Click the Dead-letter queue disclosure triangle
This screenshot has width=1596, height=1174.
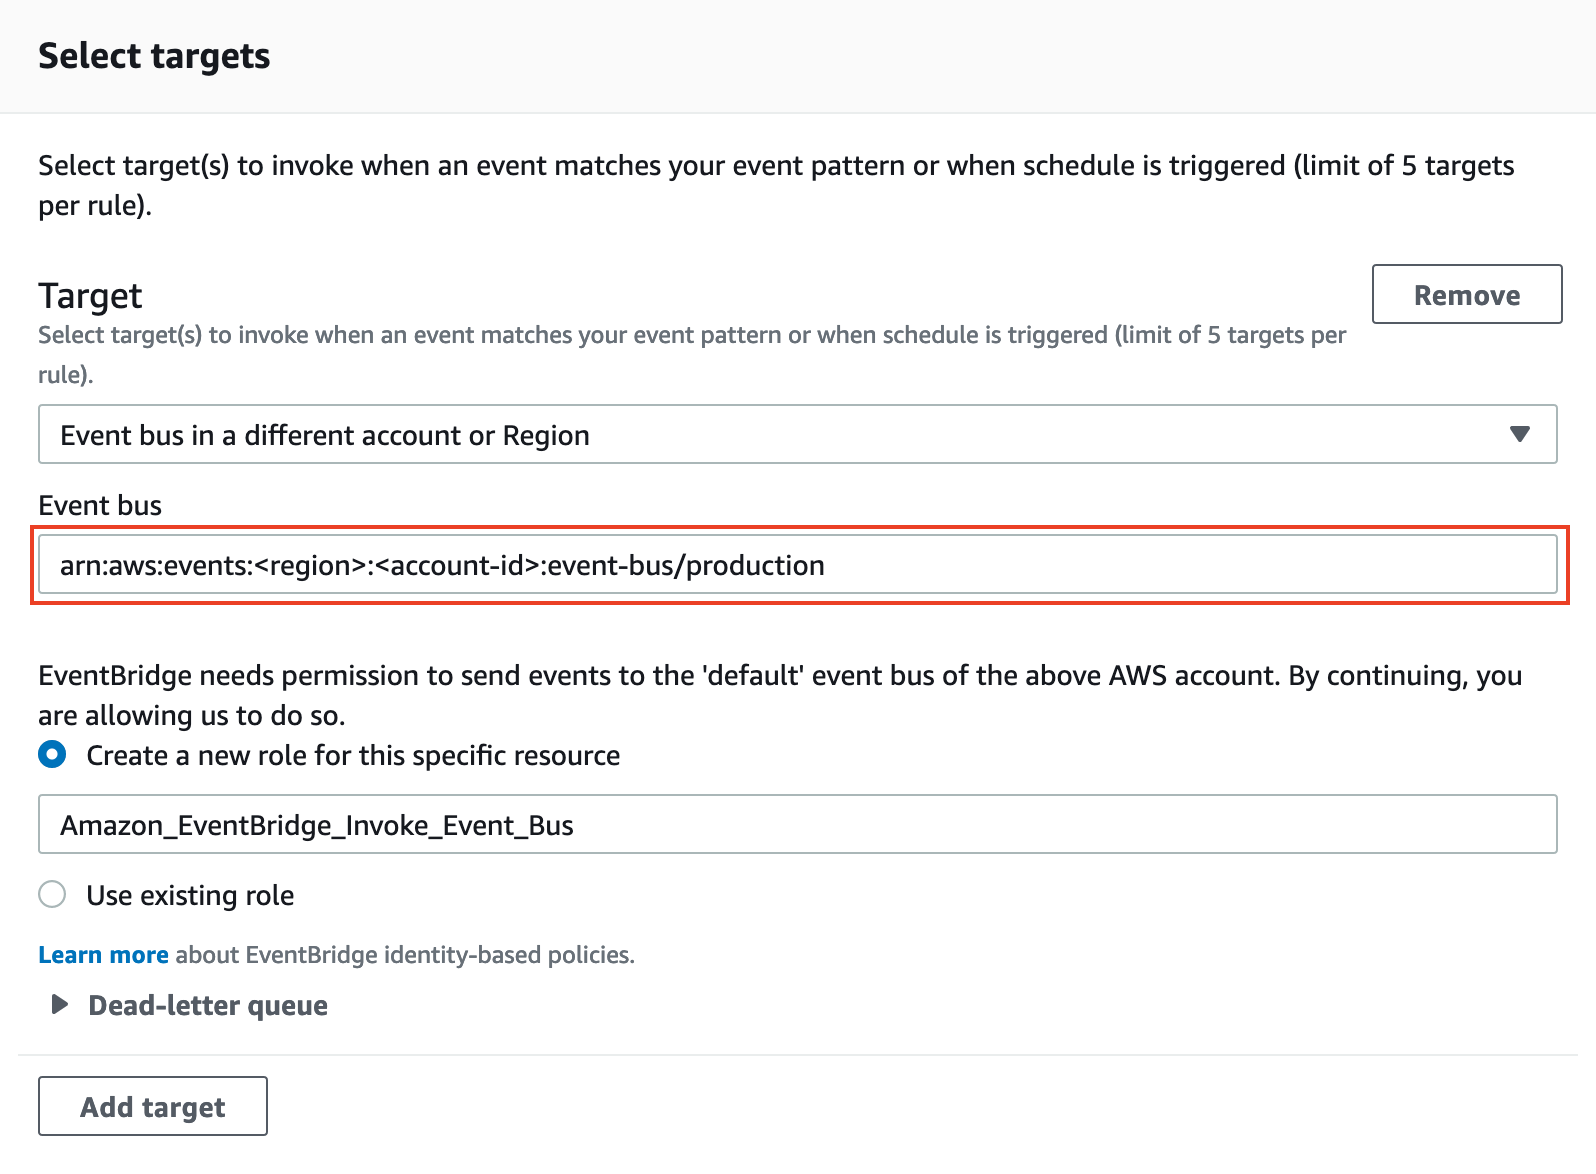pos(57,1005)
